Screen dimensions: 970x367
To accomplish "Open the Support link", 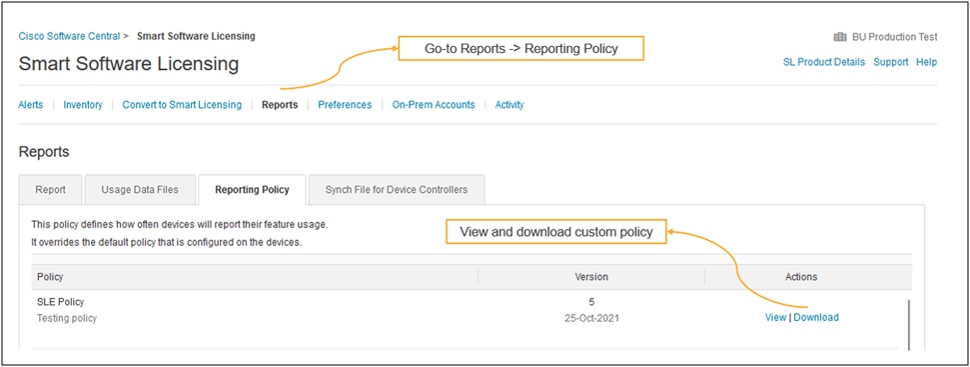I will click(891, 62).
